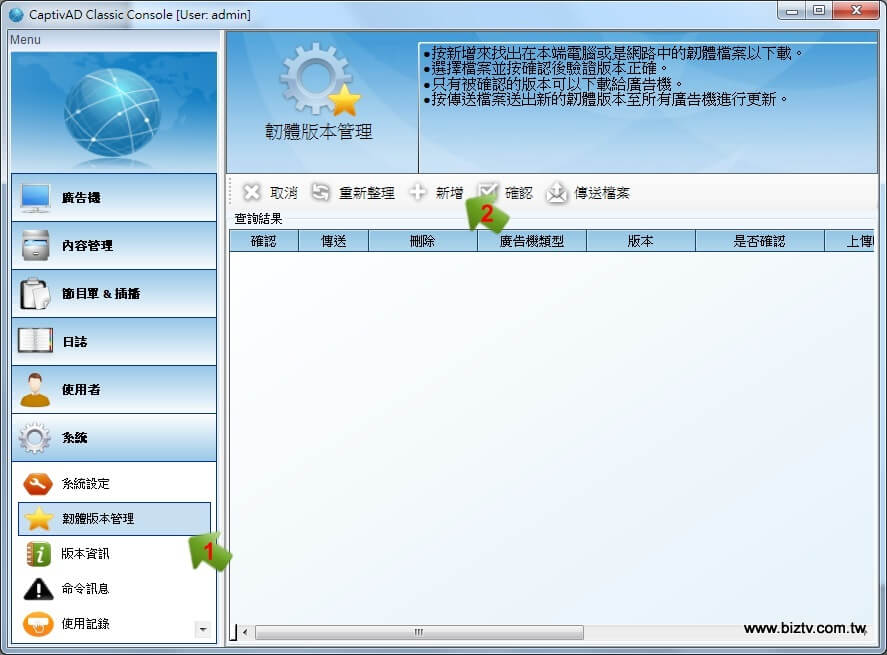Image resolution: width=887 pixels, height=655 pixels.
Task: Click the 重新整理 (Refresh) toolbar icon
Action: coord(320,193)
